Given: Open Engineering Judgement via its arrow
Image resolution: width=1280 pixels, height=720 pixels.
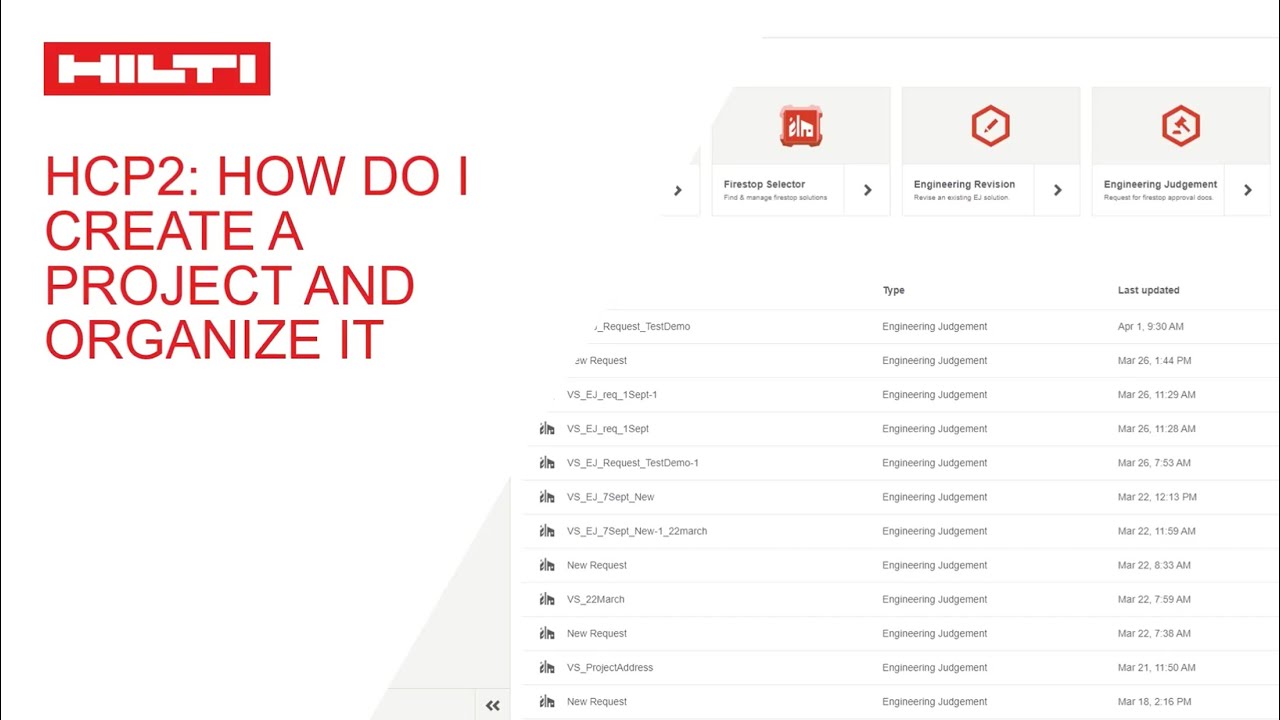Looking at the screenshot, I should 1247,190.
